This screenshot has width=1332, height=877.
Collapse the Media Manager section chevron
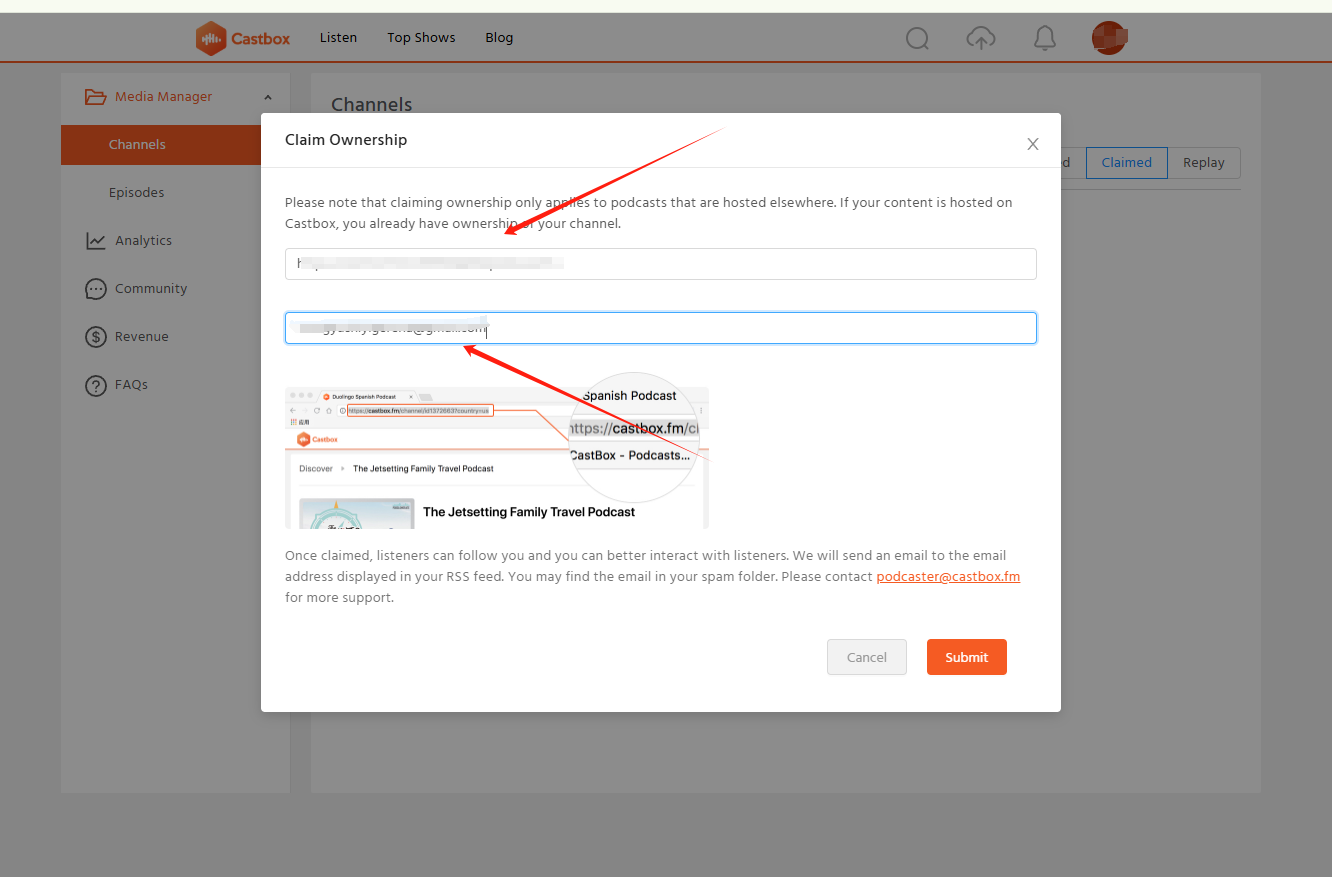268,97
